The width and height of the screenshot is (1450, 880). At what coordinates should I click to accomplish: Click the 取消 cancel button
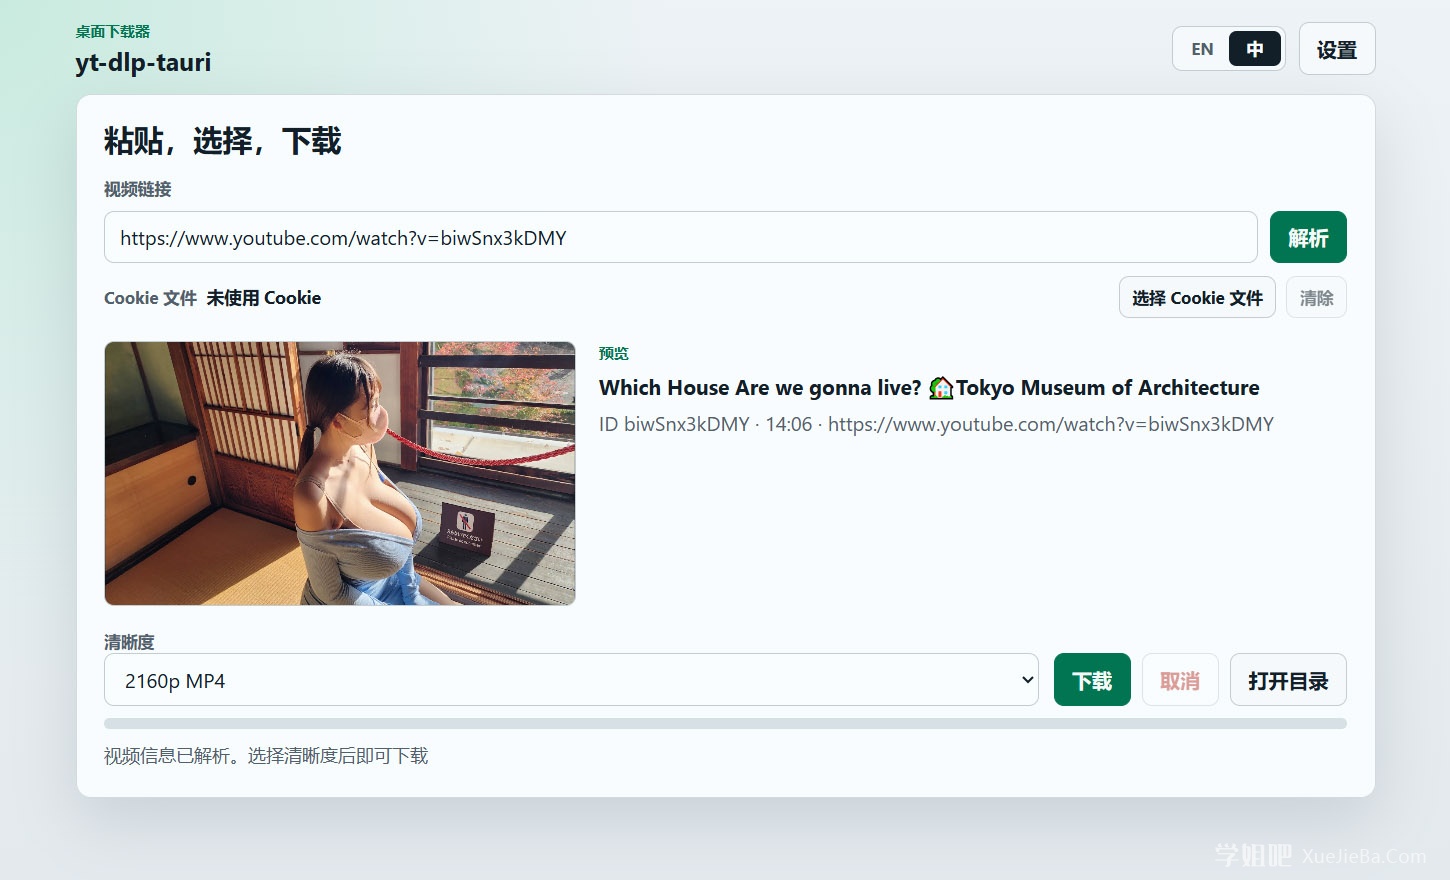tap(1180, 680)
